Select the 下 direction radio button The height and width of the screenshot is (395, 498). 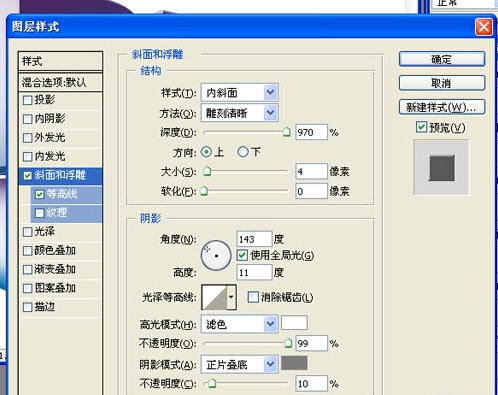point(243,152)
